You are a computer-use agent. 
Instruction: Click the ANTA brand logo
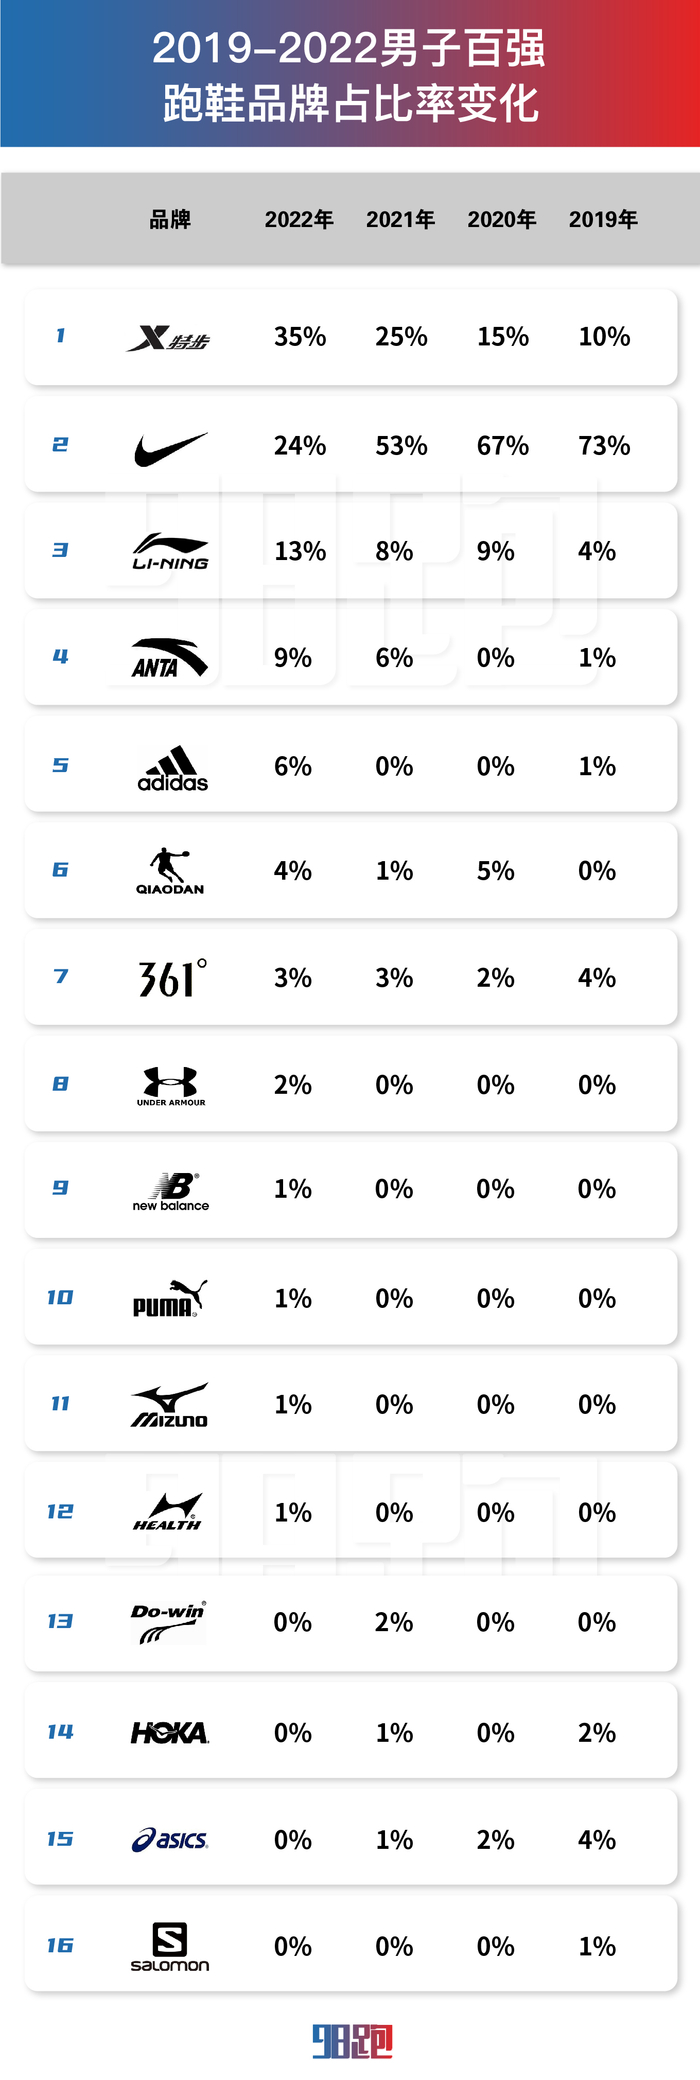click(x=170, y=658)
